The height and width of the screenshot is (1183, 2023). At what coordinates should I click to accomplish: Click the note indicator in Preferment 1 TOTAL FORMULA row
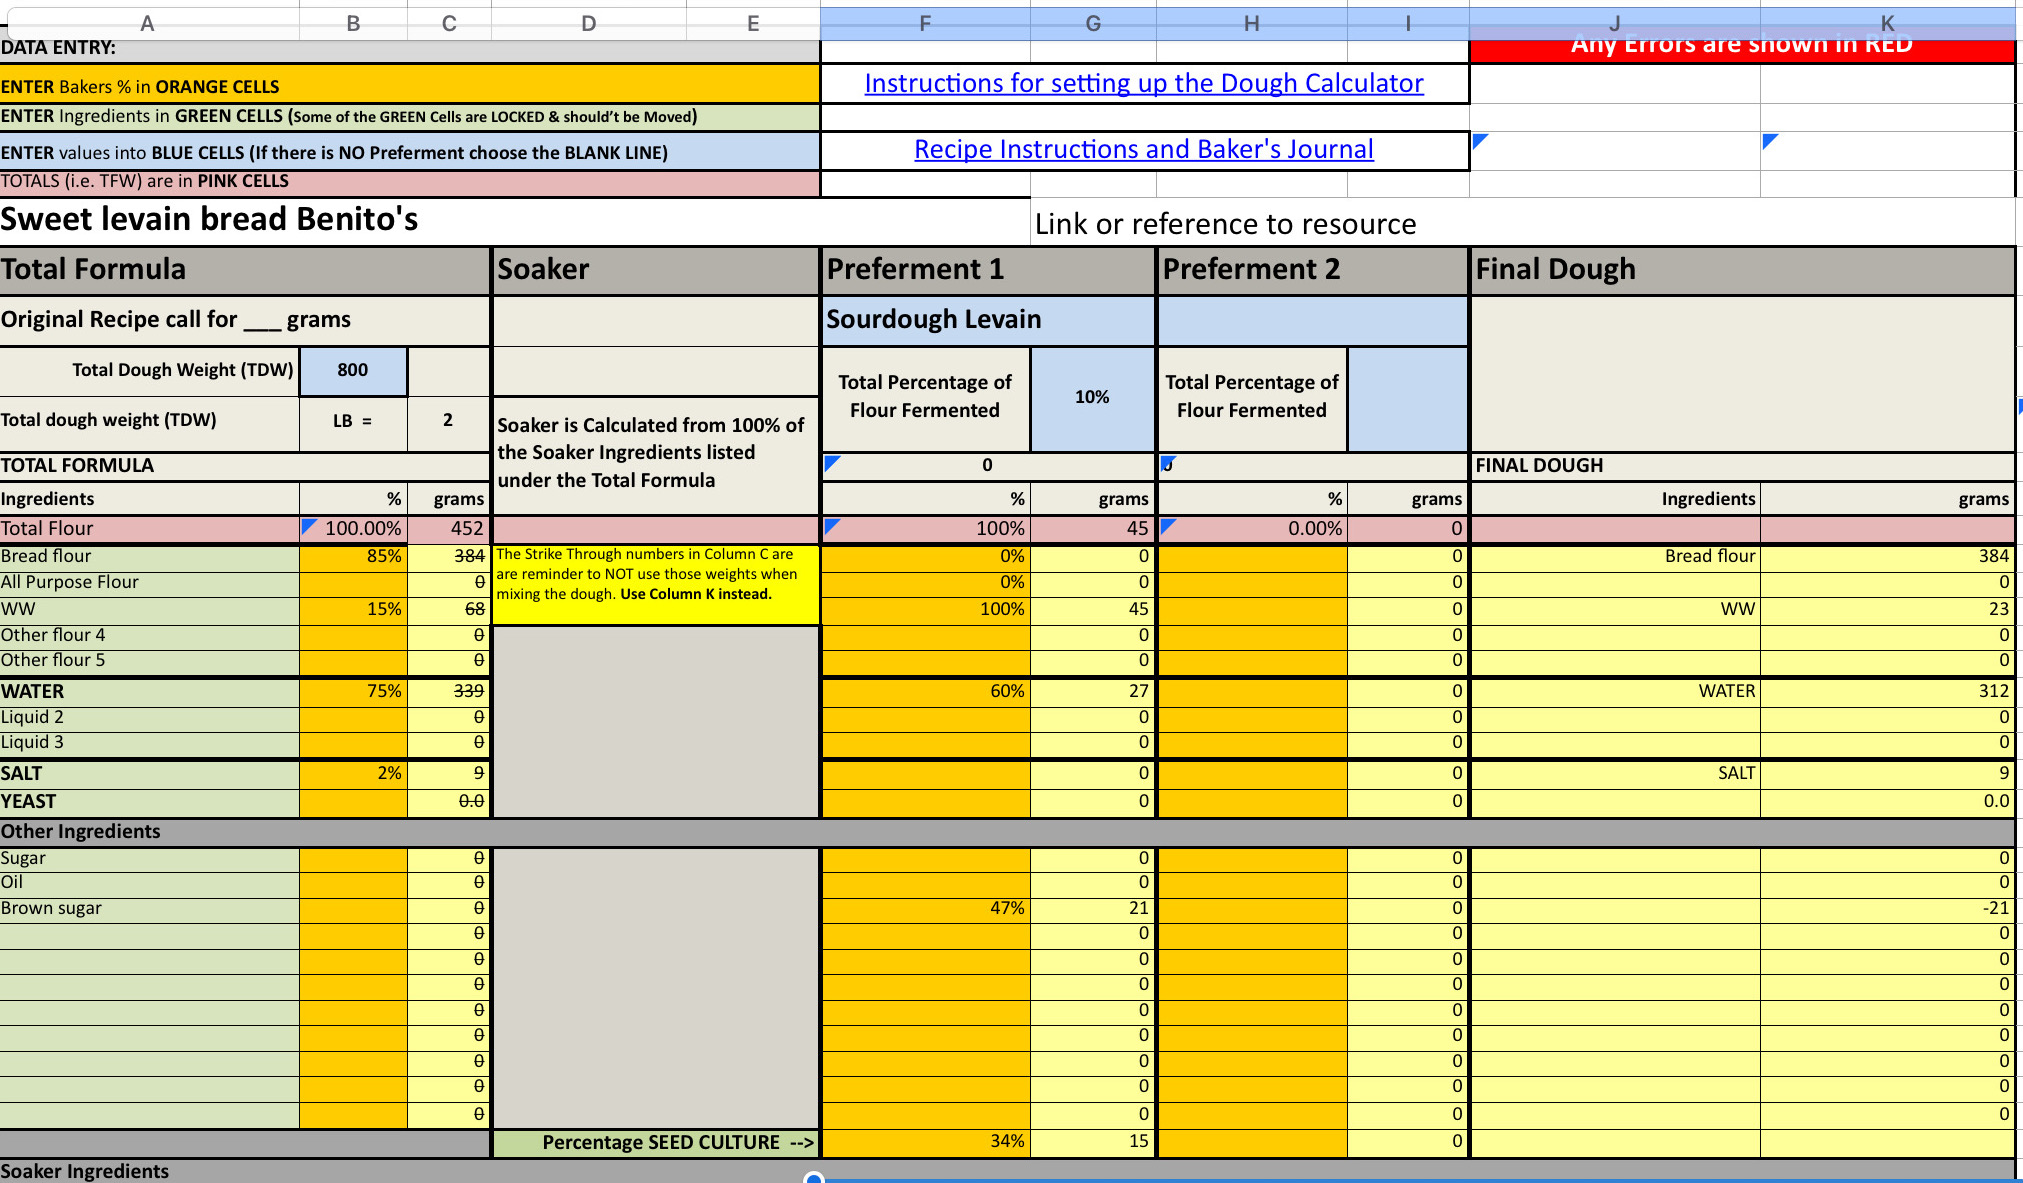click(830, 461)
